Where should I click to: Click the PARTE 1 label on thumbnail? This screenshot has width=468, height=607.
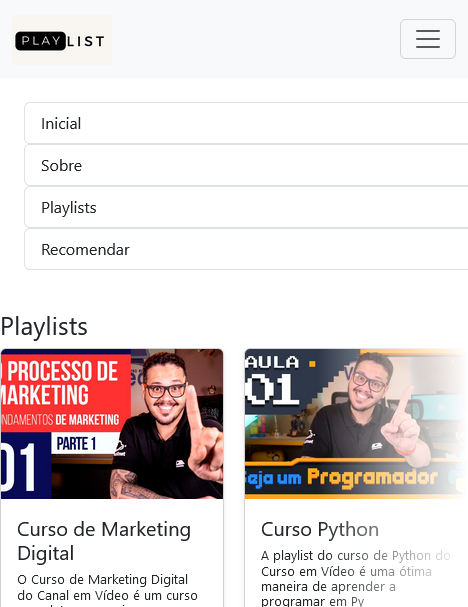pos(76,444)
